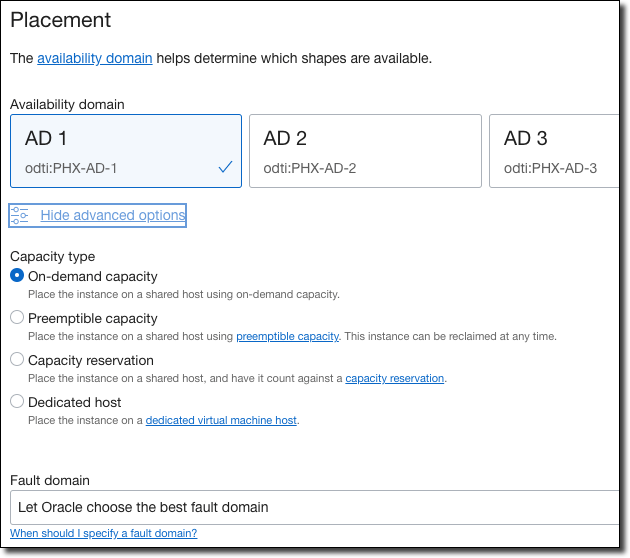Image resolution: width=630 pixels, height=558 pixels.
Task: Select the Dedicated host radio button
Action: click(17, 402)
